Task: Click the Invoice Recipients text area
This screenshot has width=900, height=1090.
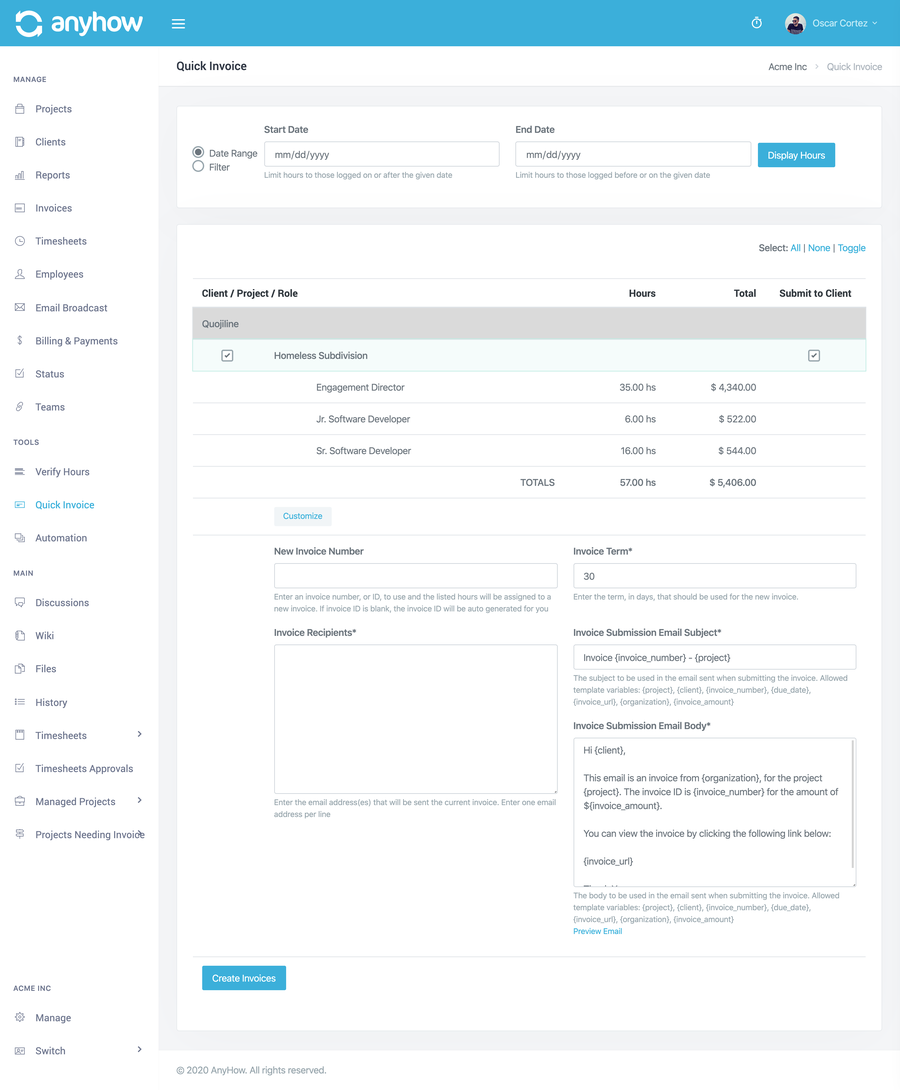Action: click(416, 719)
